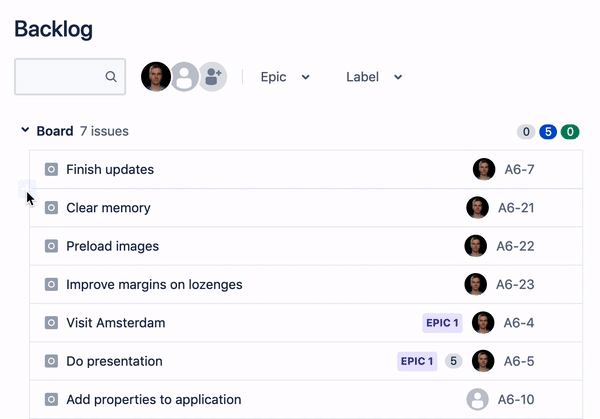Screen dimensions: 600x419
Task: Click the grey 0 estimate badge
Action: click(x=526, y=132)
